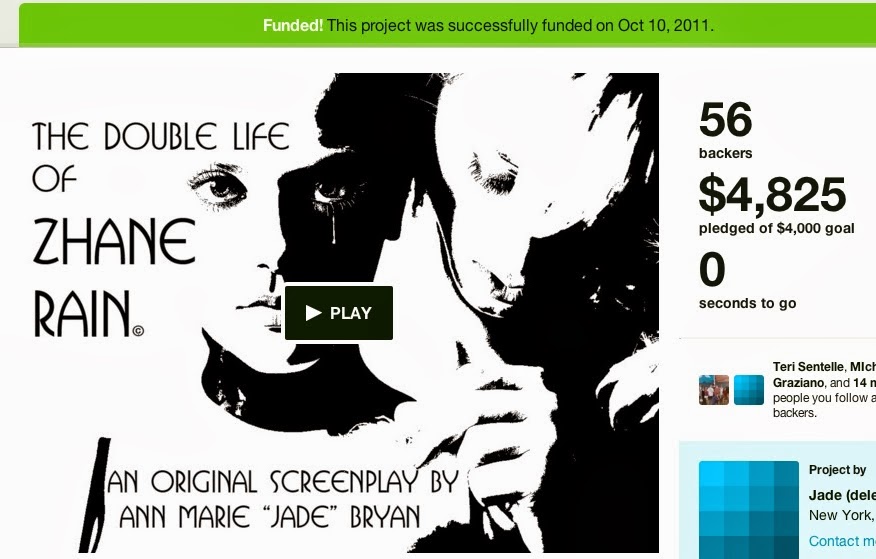876x559 pixels.
Task: Click the white play triangle icon
Action: point(313,313)
